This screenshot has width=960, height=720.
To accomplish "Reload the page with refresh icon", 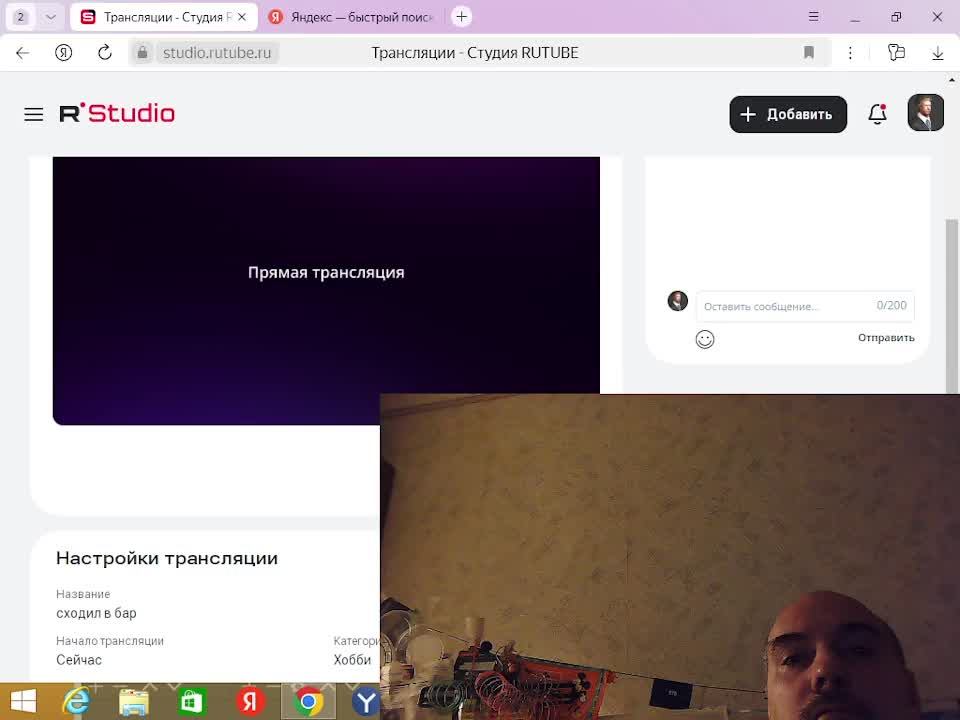I will tap(105, 53).
